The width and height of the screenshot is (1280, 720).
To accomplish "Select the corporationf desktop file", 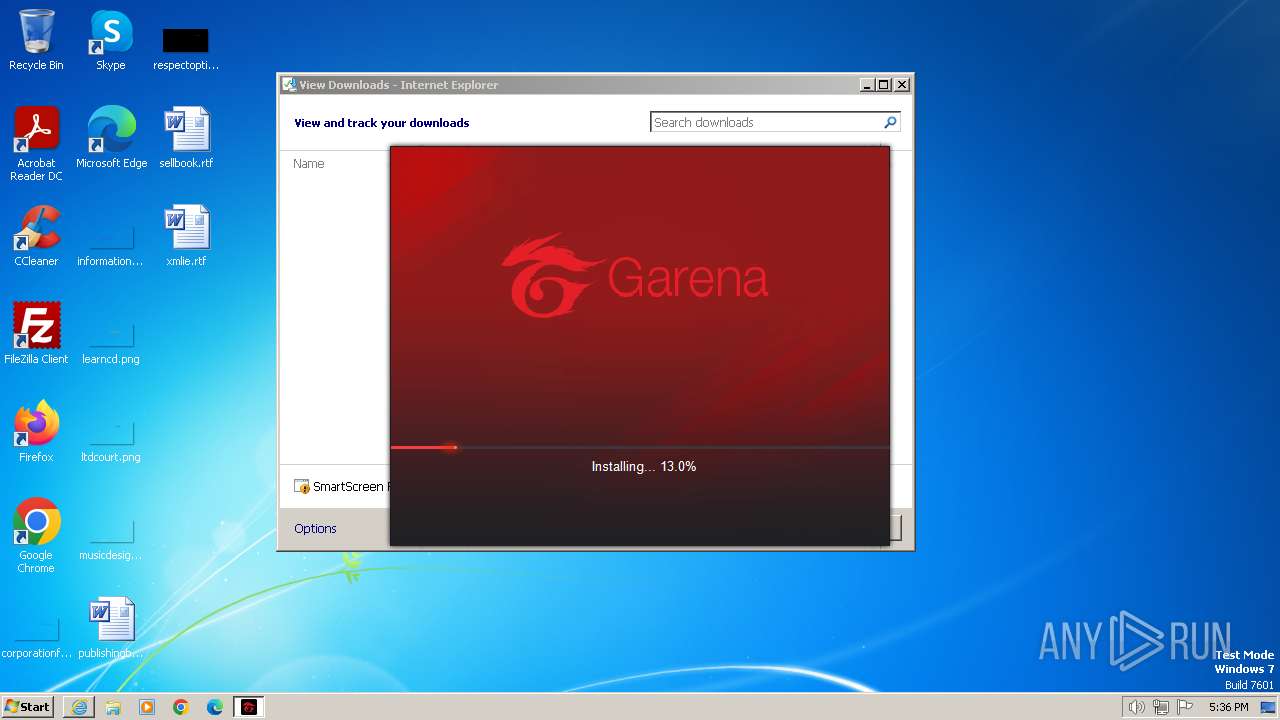I will pyautogui.click(x=36, y=636).
